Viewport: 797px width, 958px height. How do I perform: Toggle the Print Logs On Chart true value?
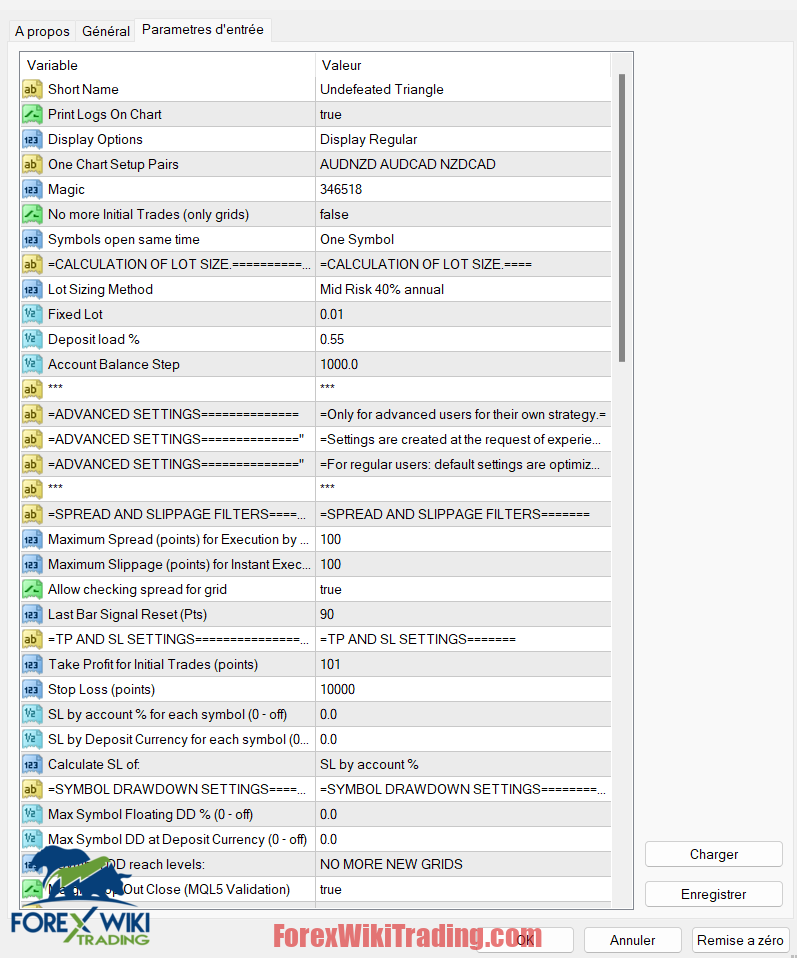(x=463, y=114)
